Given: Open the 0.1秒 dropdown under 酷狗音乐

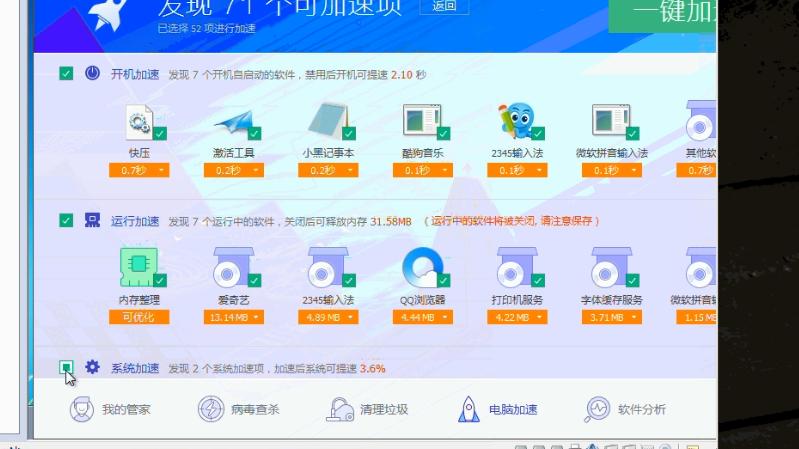Looking at the screenshot, I should 423,170.
